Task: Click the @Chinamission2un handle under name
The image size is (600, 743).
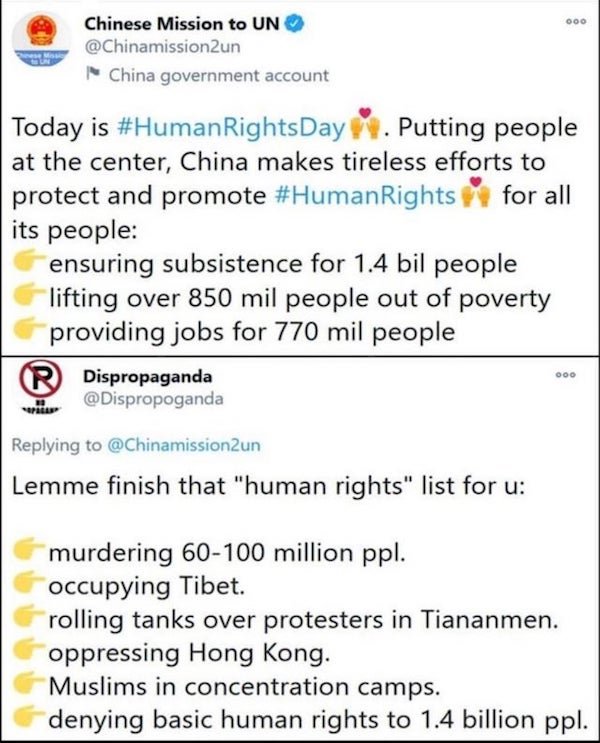Action: pos(162,47)
